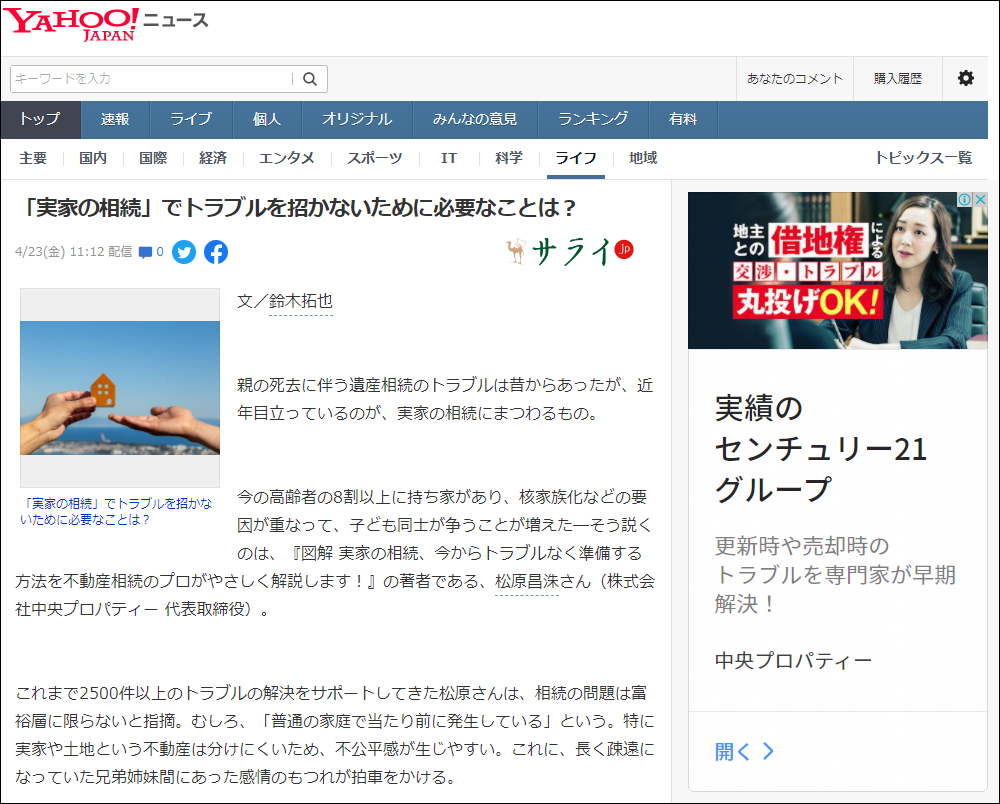Click the author name 鈴木拓也
This screenshot has width=1000, height=804.
pos(300,301)
